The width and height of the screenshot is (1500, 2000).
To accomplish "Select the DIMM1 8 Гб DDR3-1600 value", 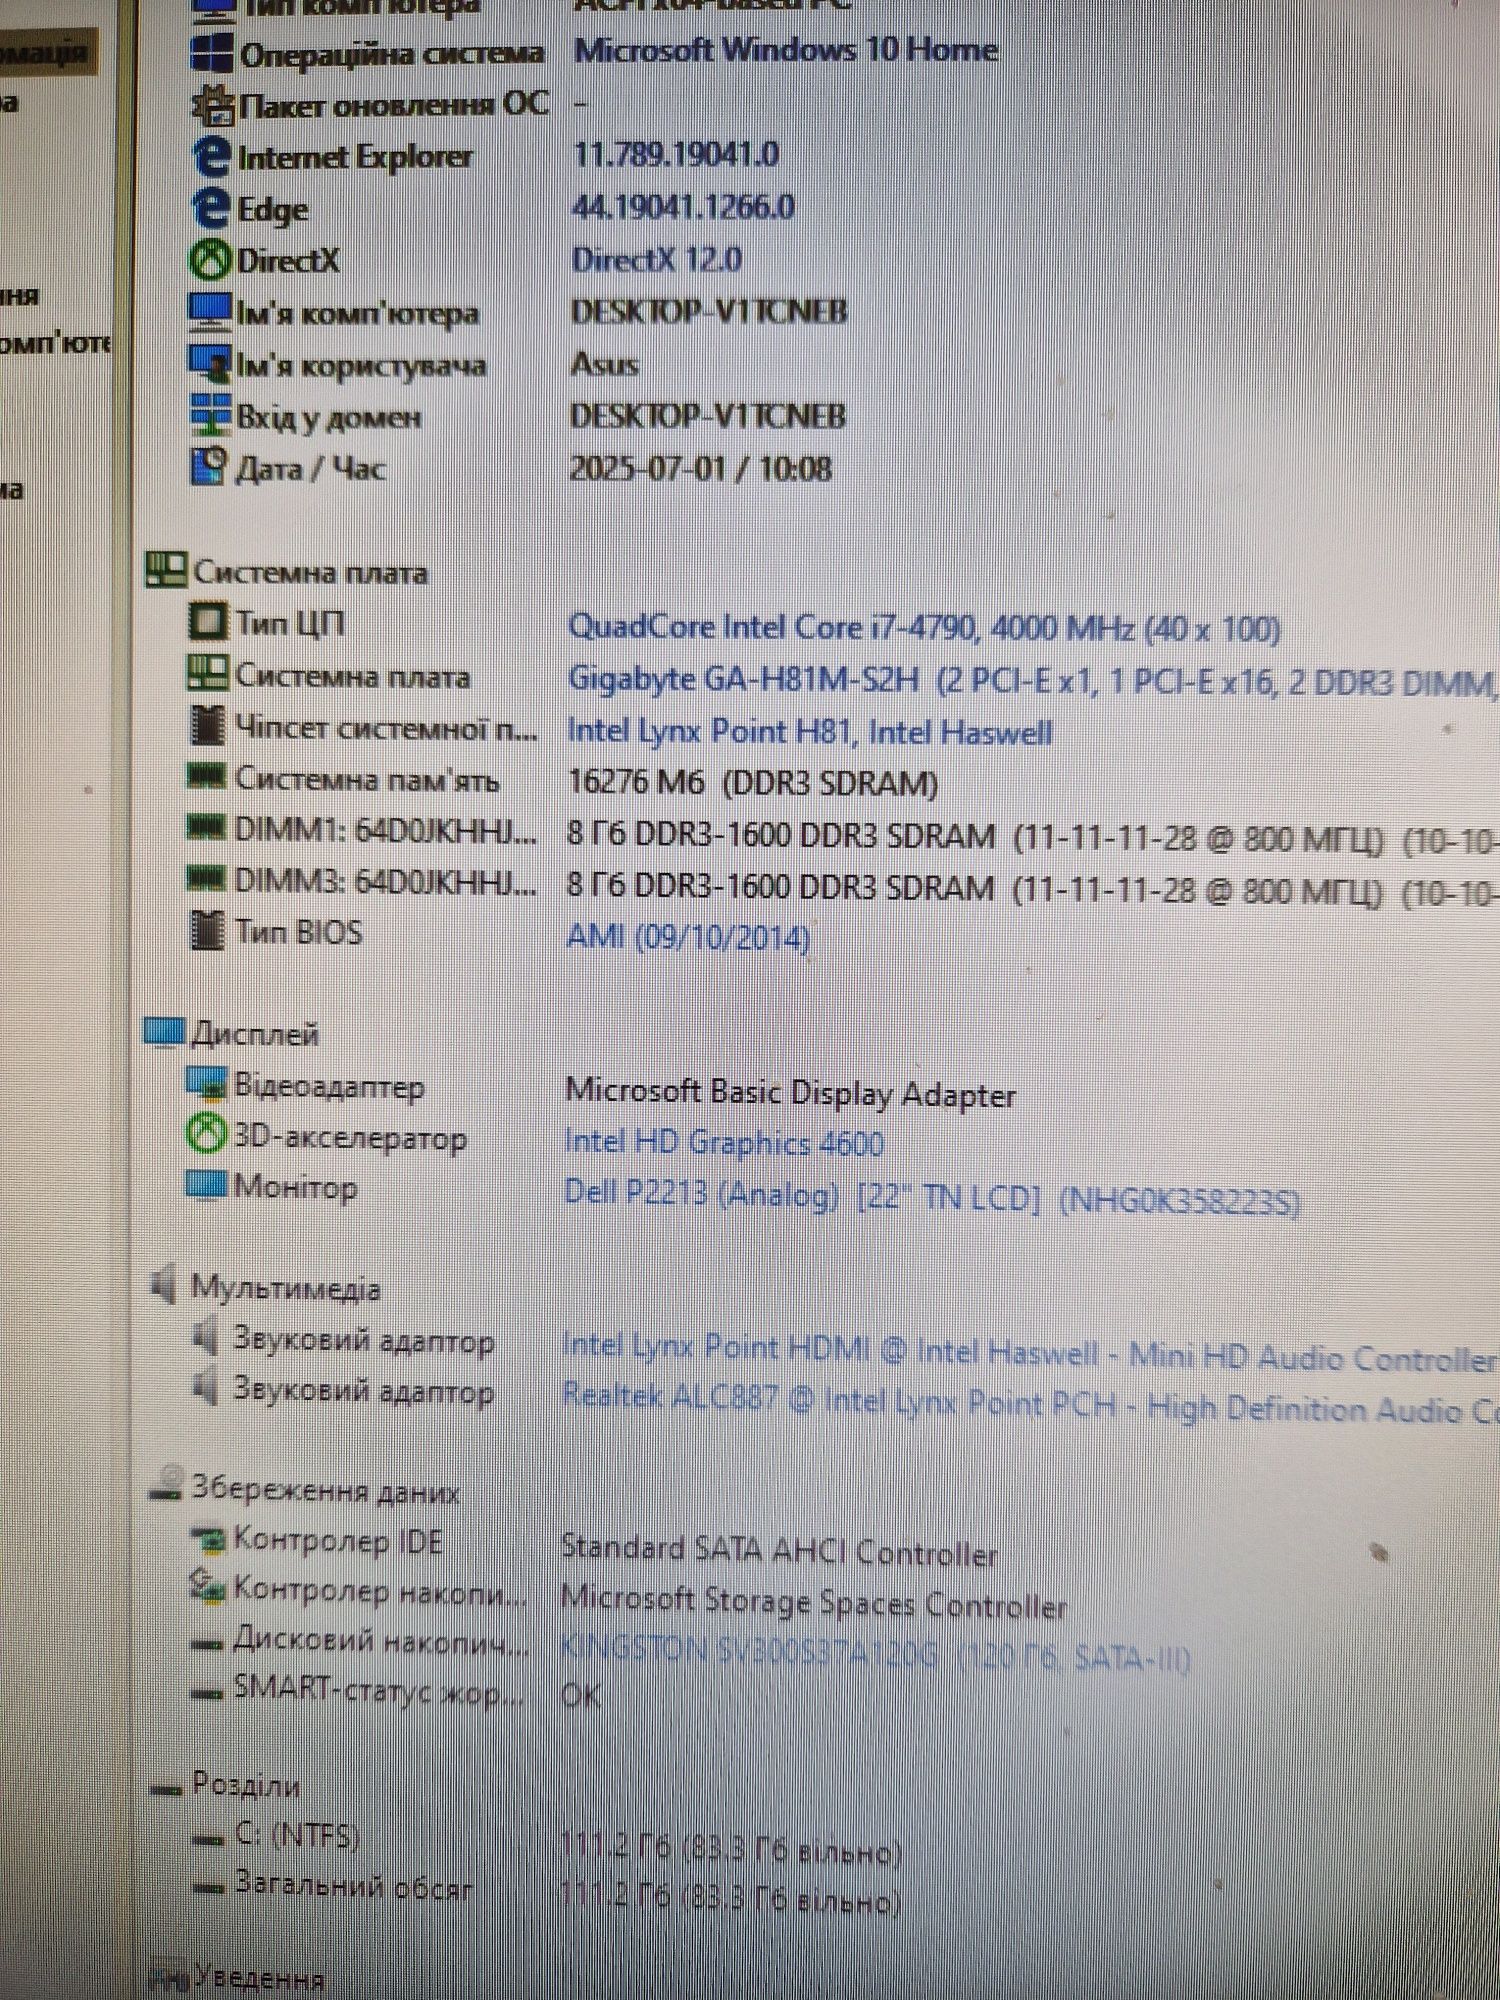I will tap(1033, 838).
